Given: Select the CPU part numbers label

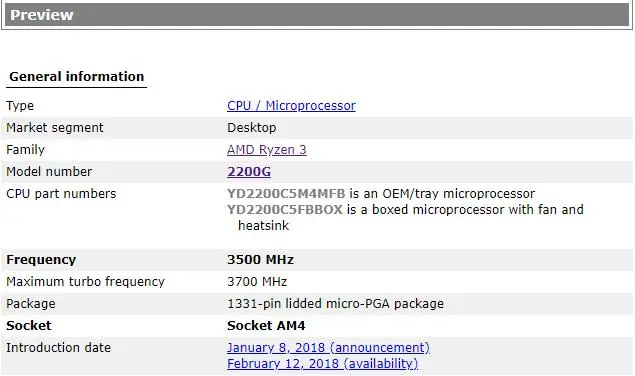Looking at the screenshot, I should coord(61,194).
